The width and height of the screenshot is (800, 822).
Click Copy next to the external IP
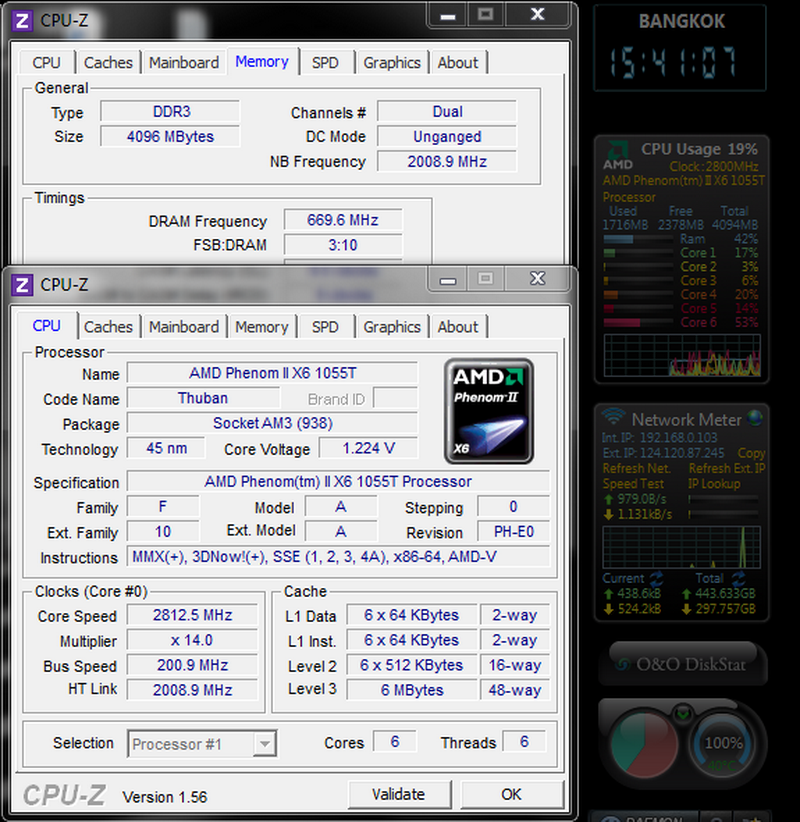751,453
